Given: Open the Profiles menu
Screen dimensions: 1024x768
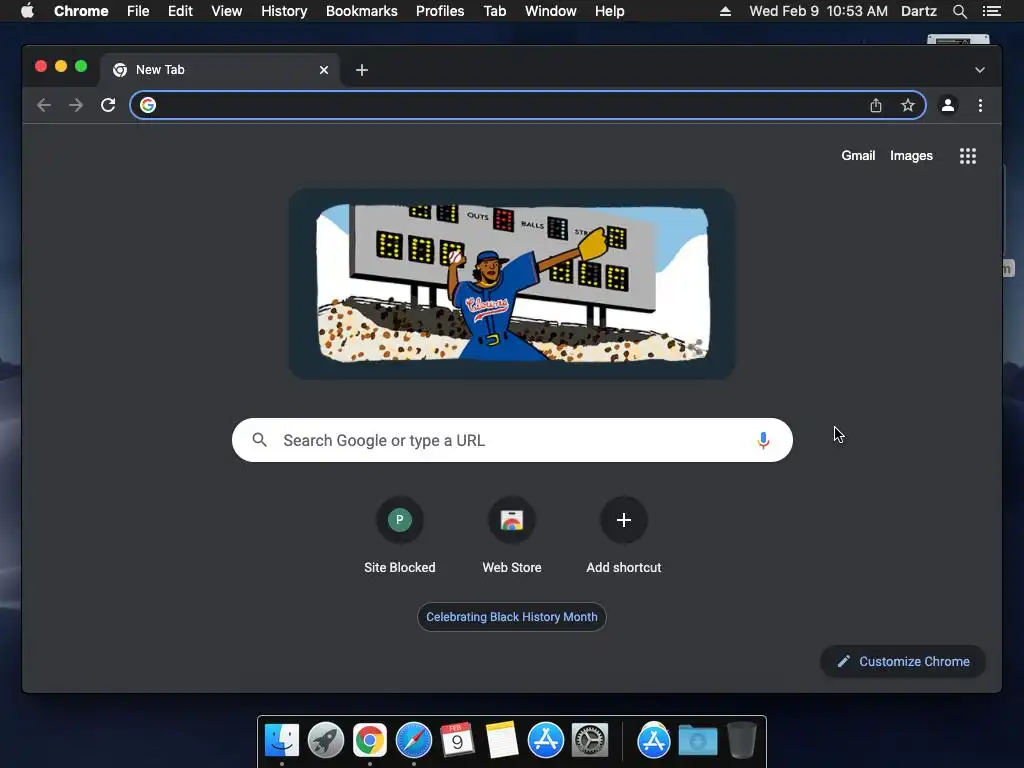Looking at the screenshot, I should pos(440,11).
